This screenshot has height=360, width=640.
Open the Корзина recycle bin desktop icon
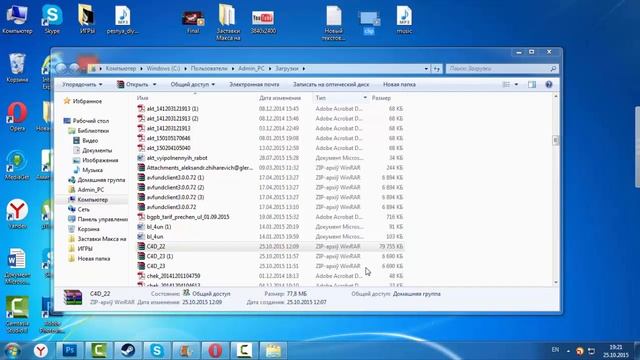tap(17, 68)
